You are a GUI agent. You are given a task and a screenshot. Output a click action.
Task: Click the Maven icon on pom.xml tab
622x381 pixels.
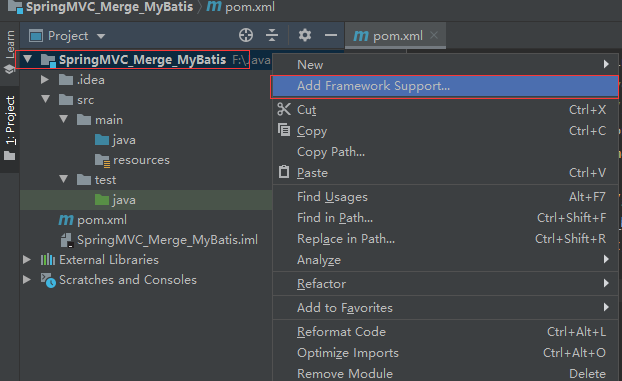(361, 36)
